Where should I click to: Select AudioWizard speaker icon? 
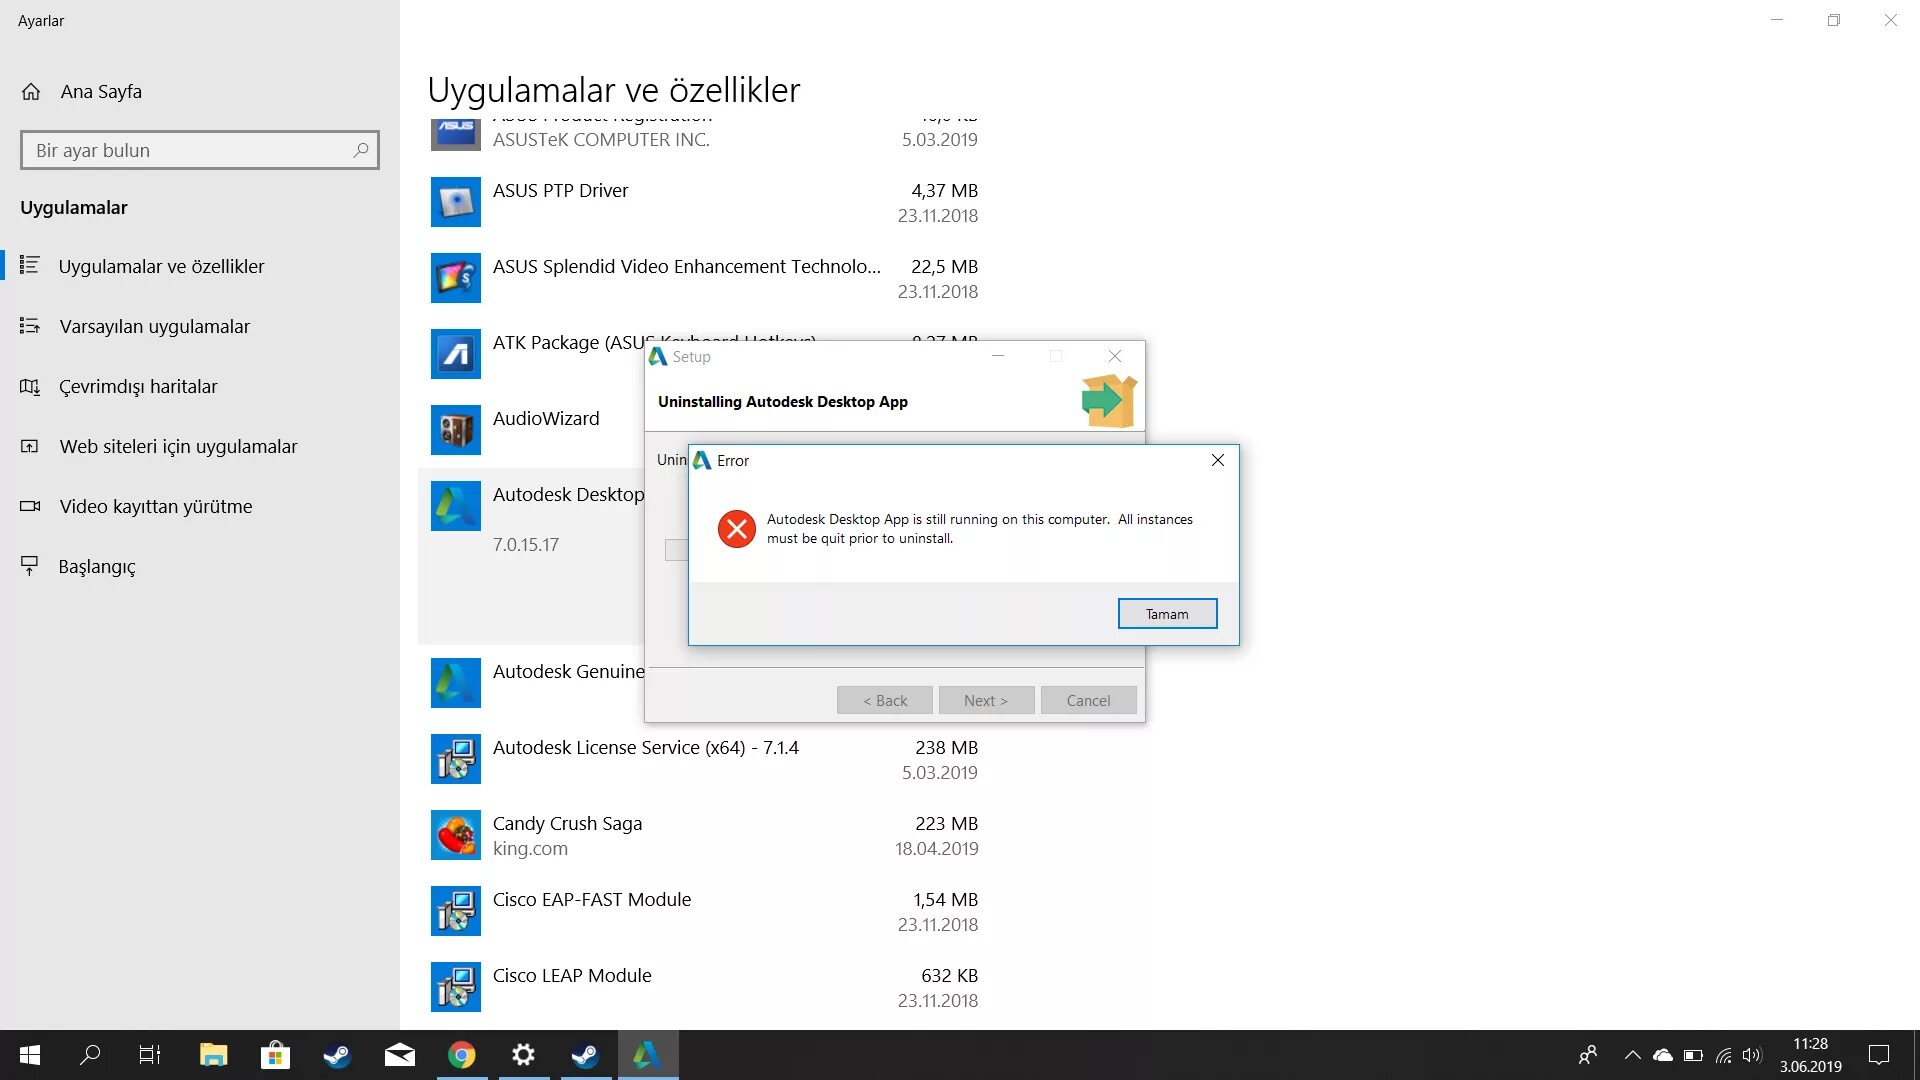pos(455,431)
